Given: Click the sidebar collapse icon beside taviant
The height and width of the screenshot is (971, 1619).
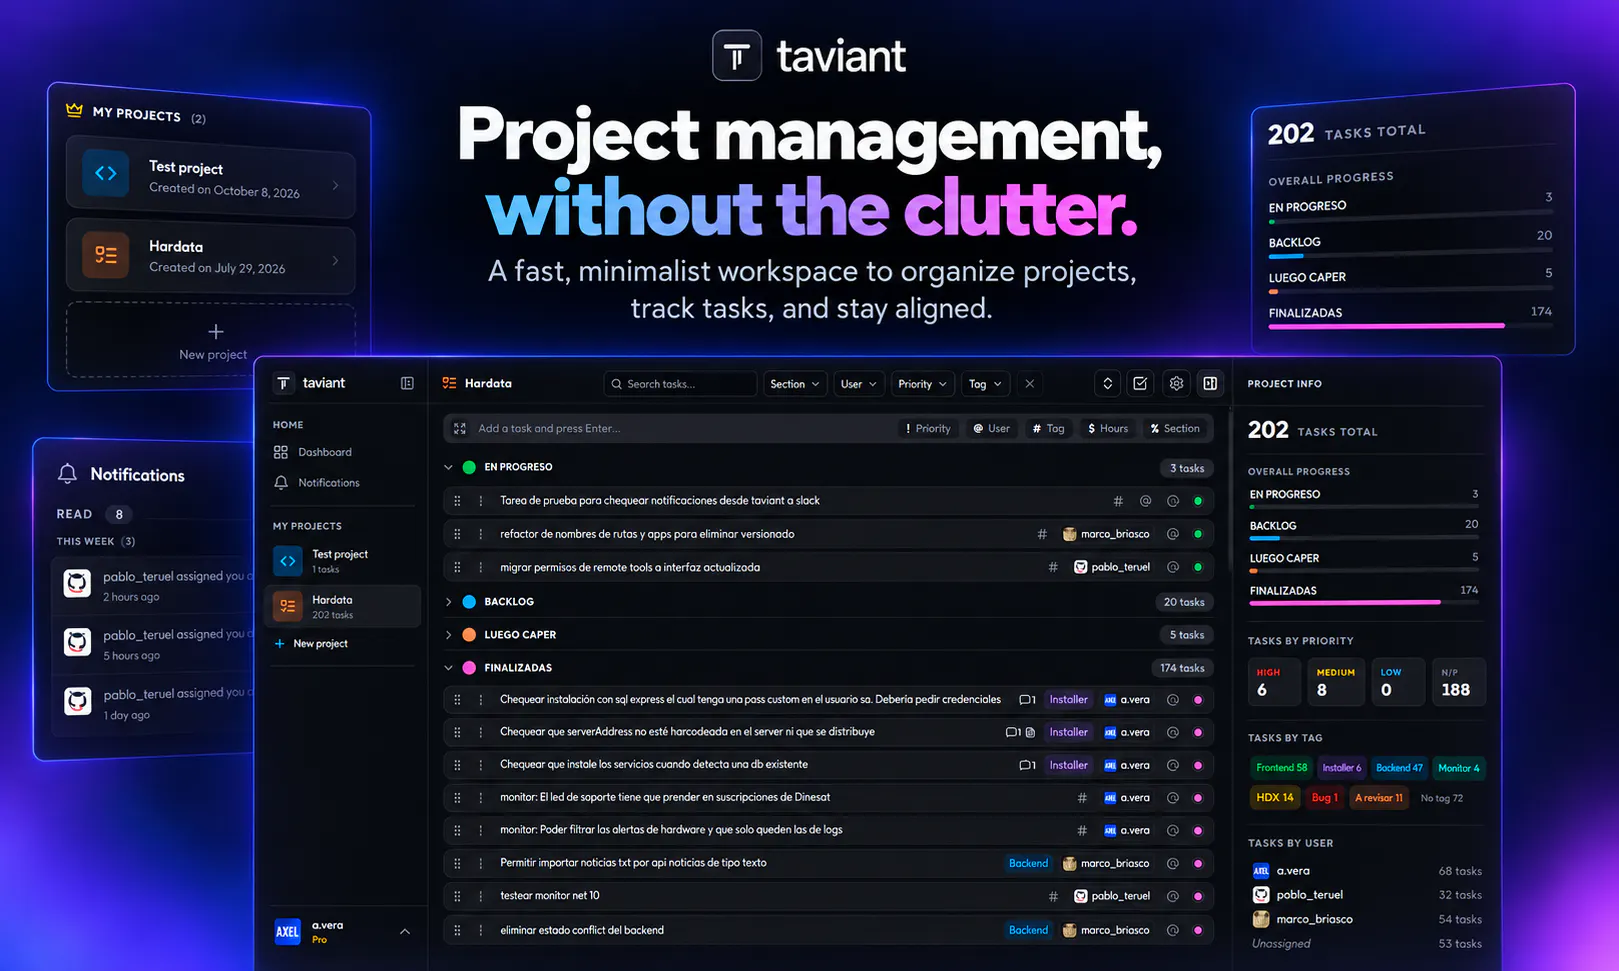Looking at the screenshot, I should pos(407,383).
